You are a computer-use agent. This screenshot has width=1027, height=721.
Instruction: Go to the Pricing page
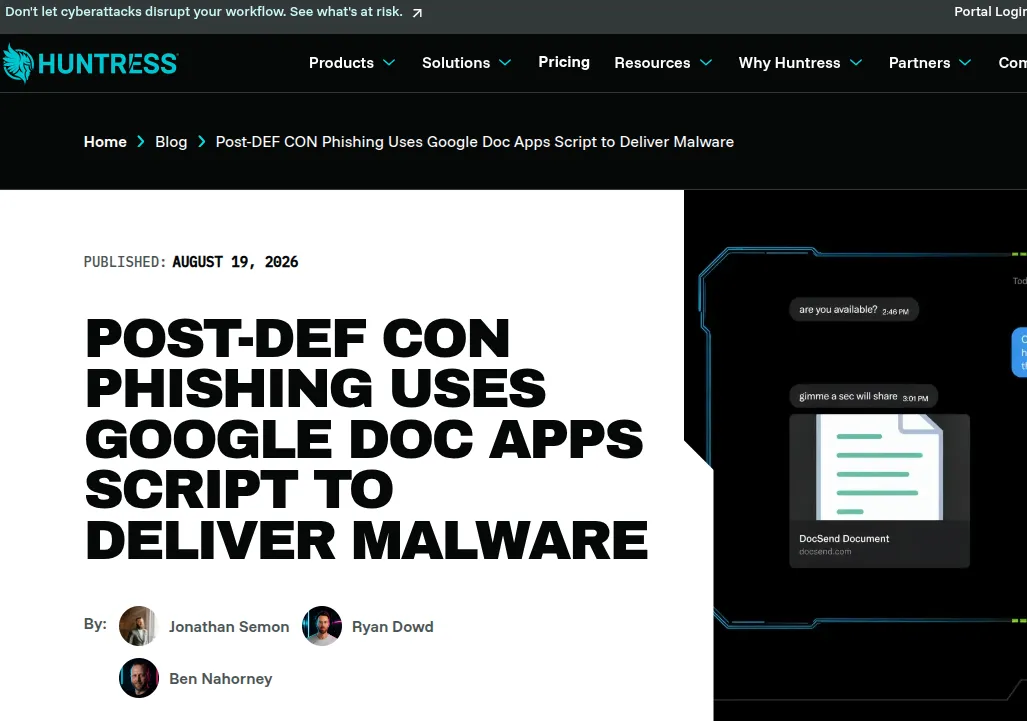coord(564,62)
